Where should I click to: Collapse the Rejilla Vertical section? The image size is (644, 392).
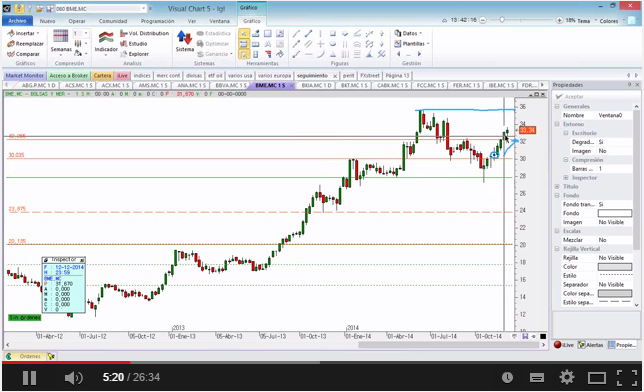click(557, 249)
